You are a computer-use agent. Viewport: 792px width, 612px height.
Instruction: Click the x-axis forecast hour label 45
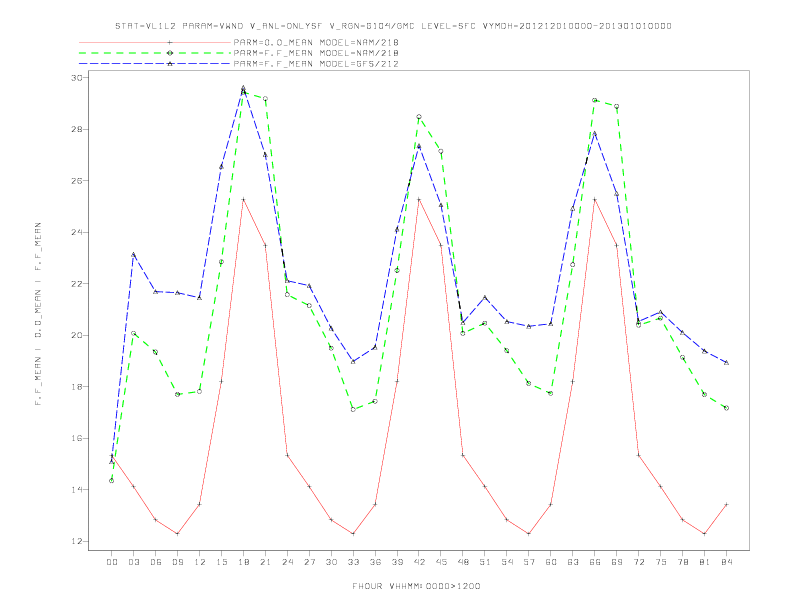point(441,562)
